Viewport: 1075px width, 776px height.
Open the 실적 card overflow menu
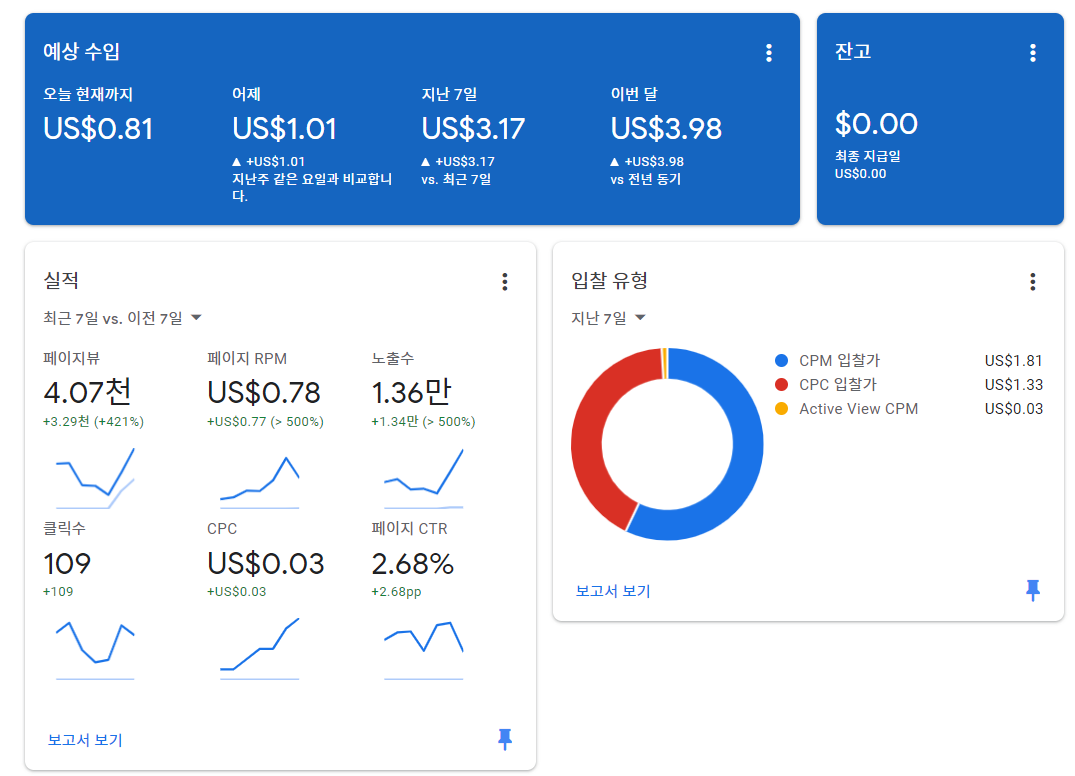point(505,282)
